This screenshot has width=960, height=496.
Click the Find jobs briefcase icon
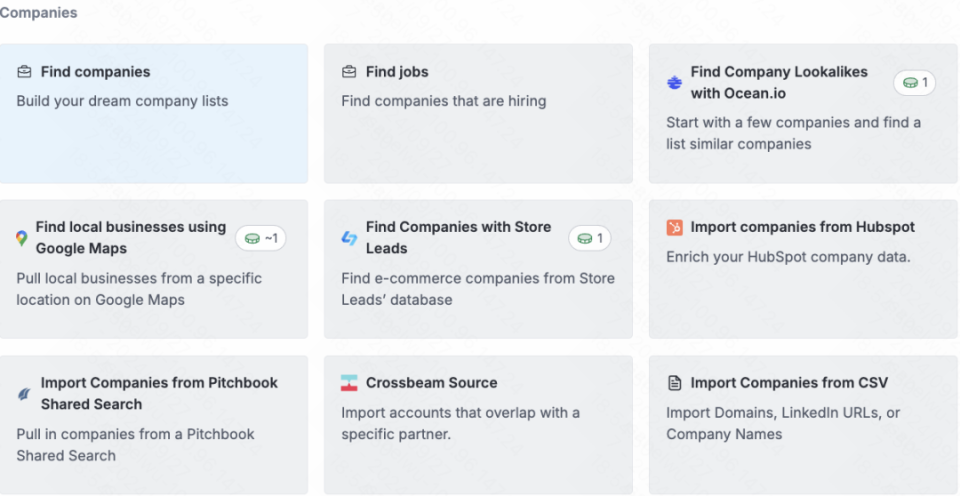pos(349,72)
